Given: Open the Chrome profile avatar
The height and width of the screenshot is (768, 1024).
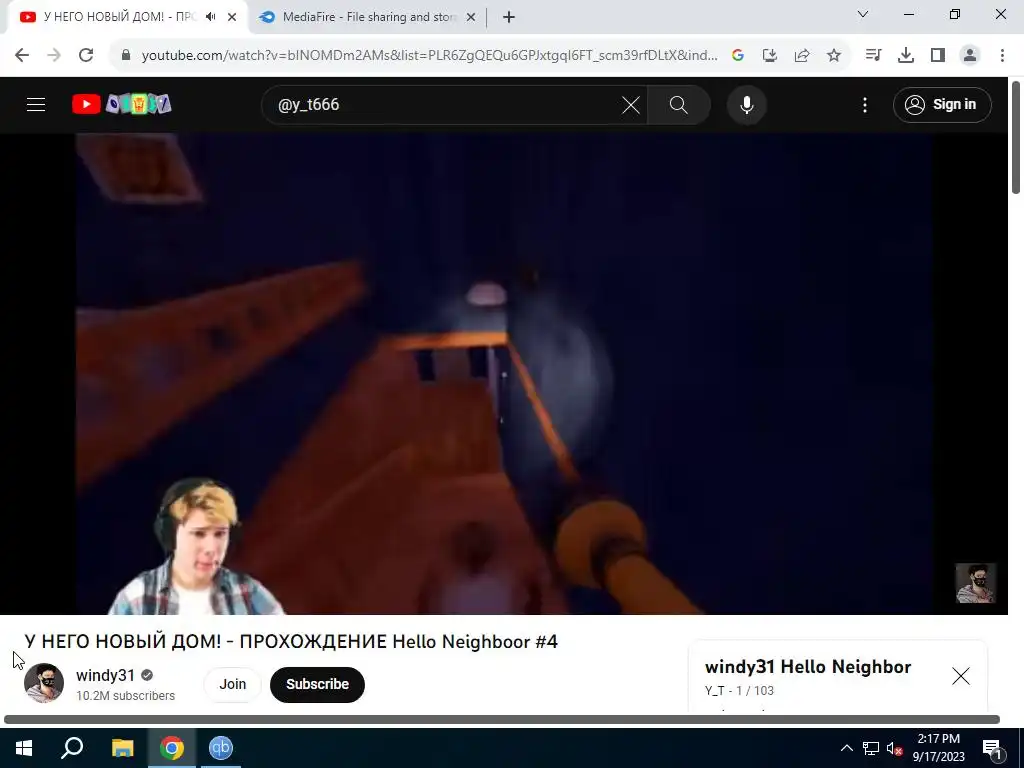Looking at the screenshot, I should [970, 56].
